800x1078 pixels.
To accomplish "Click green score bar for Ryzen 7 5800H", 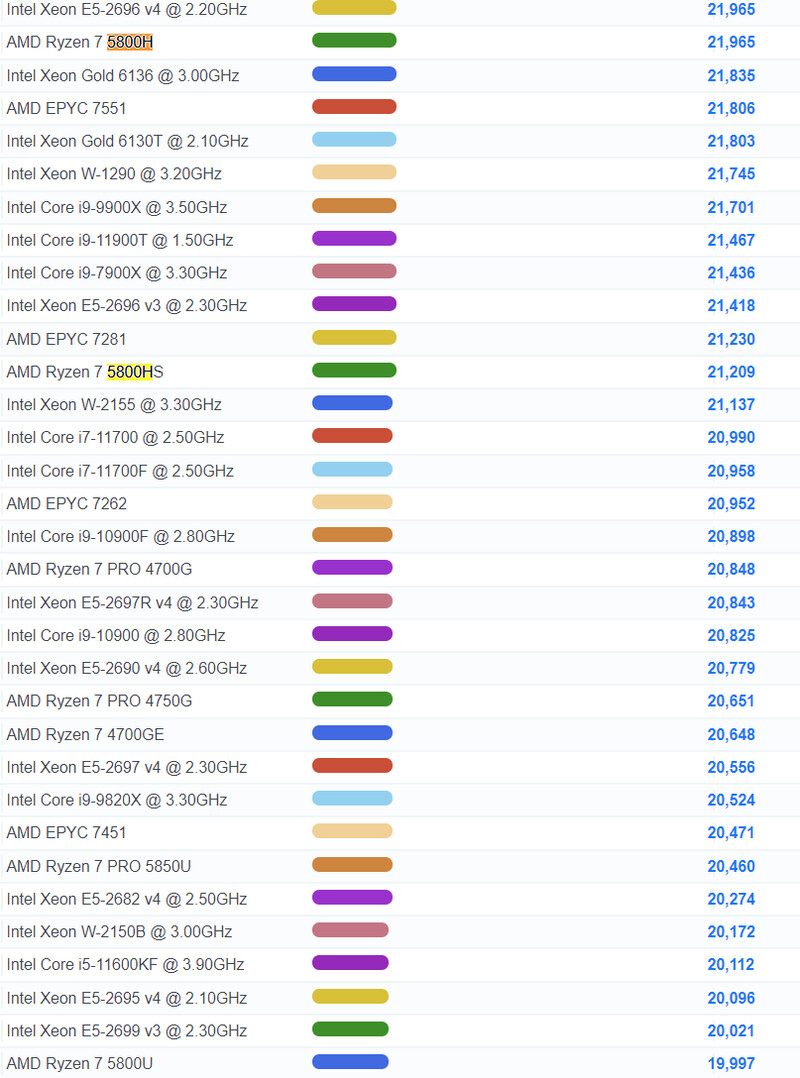I will [354, 41].
